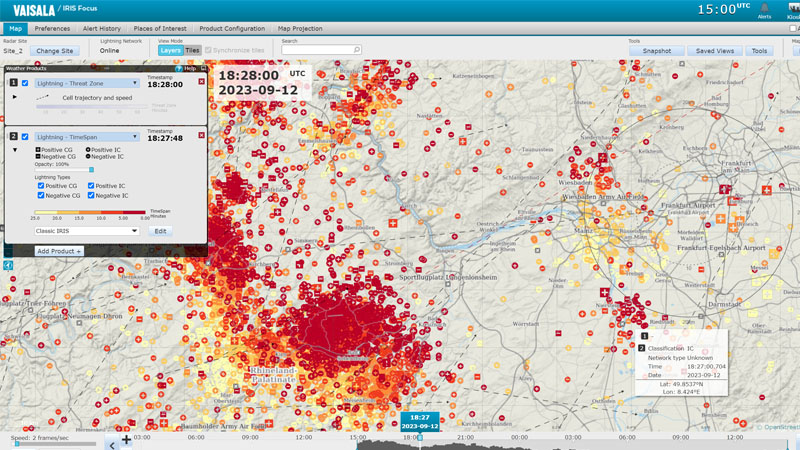The width and height of the screenshot is (800, 450).
Task: Open the Product Configuration tab
Action: point(232,29)
